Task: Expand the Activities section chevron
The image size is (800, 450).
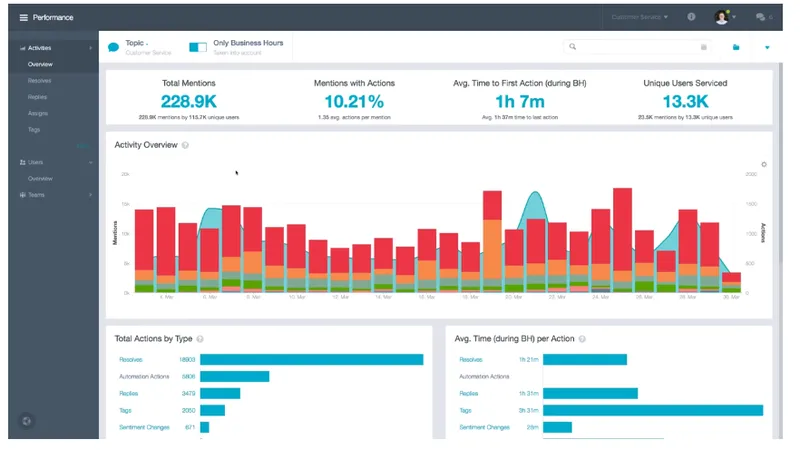Action: pos(90,48)
